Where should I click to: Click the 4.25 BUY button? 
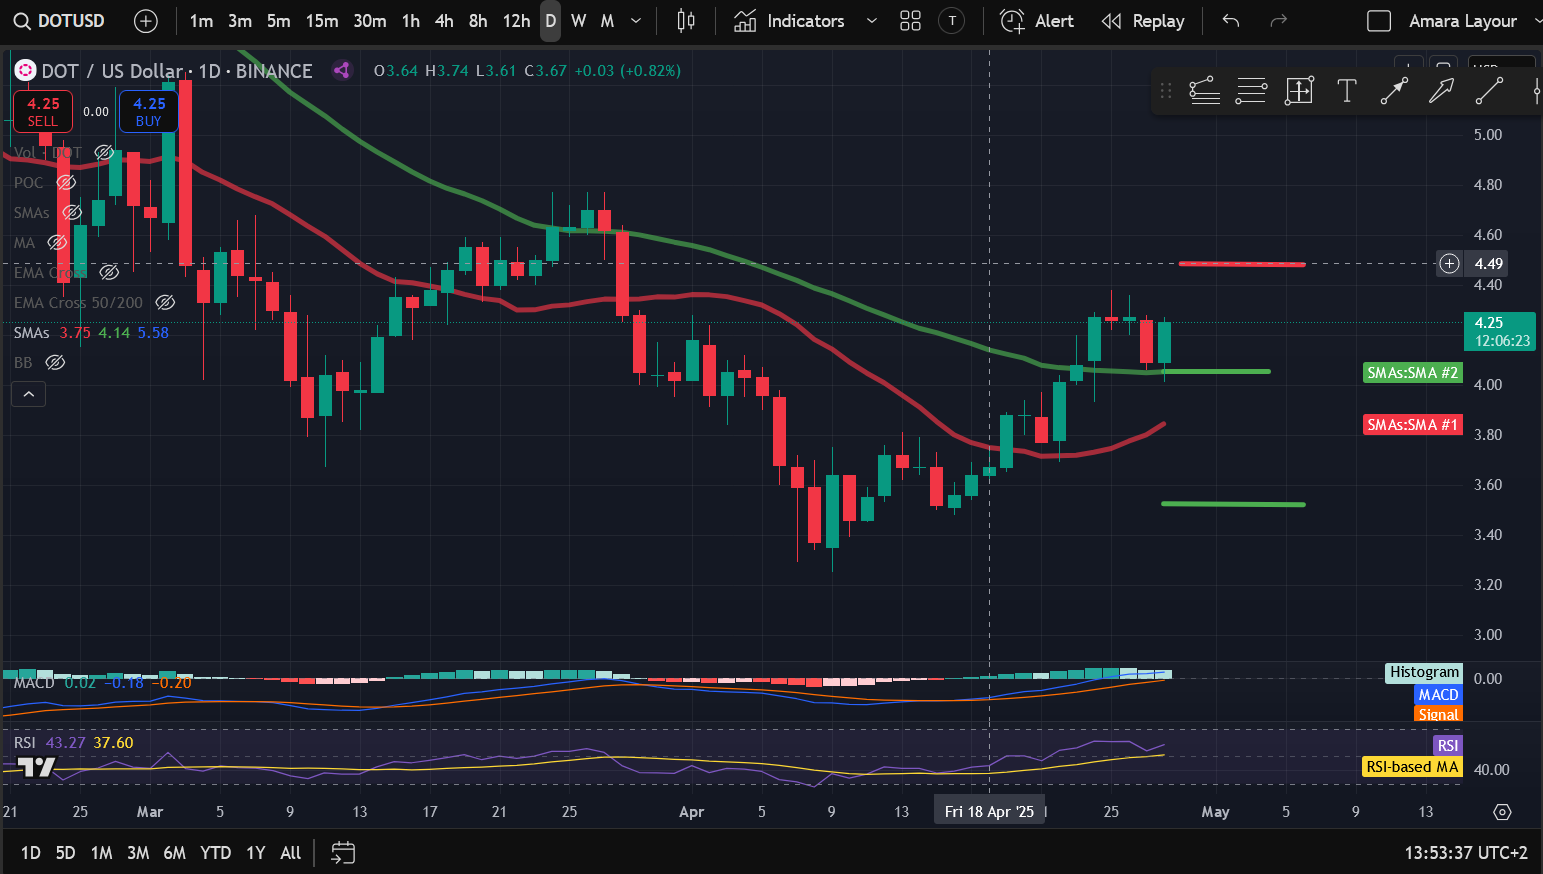pyautogui.click(x=149, y=112)
